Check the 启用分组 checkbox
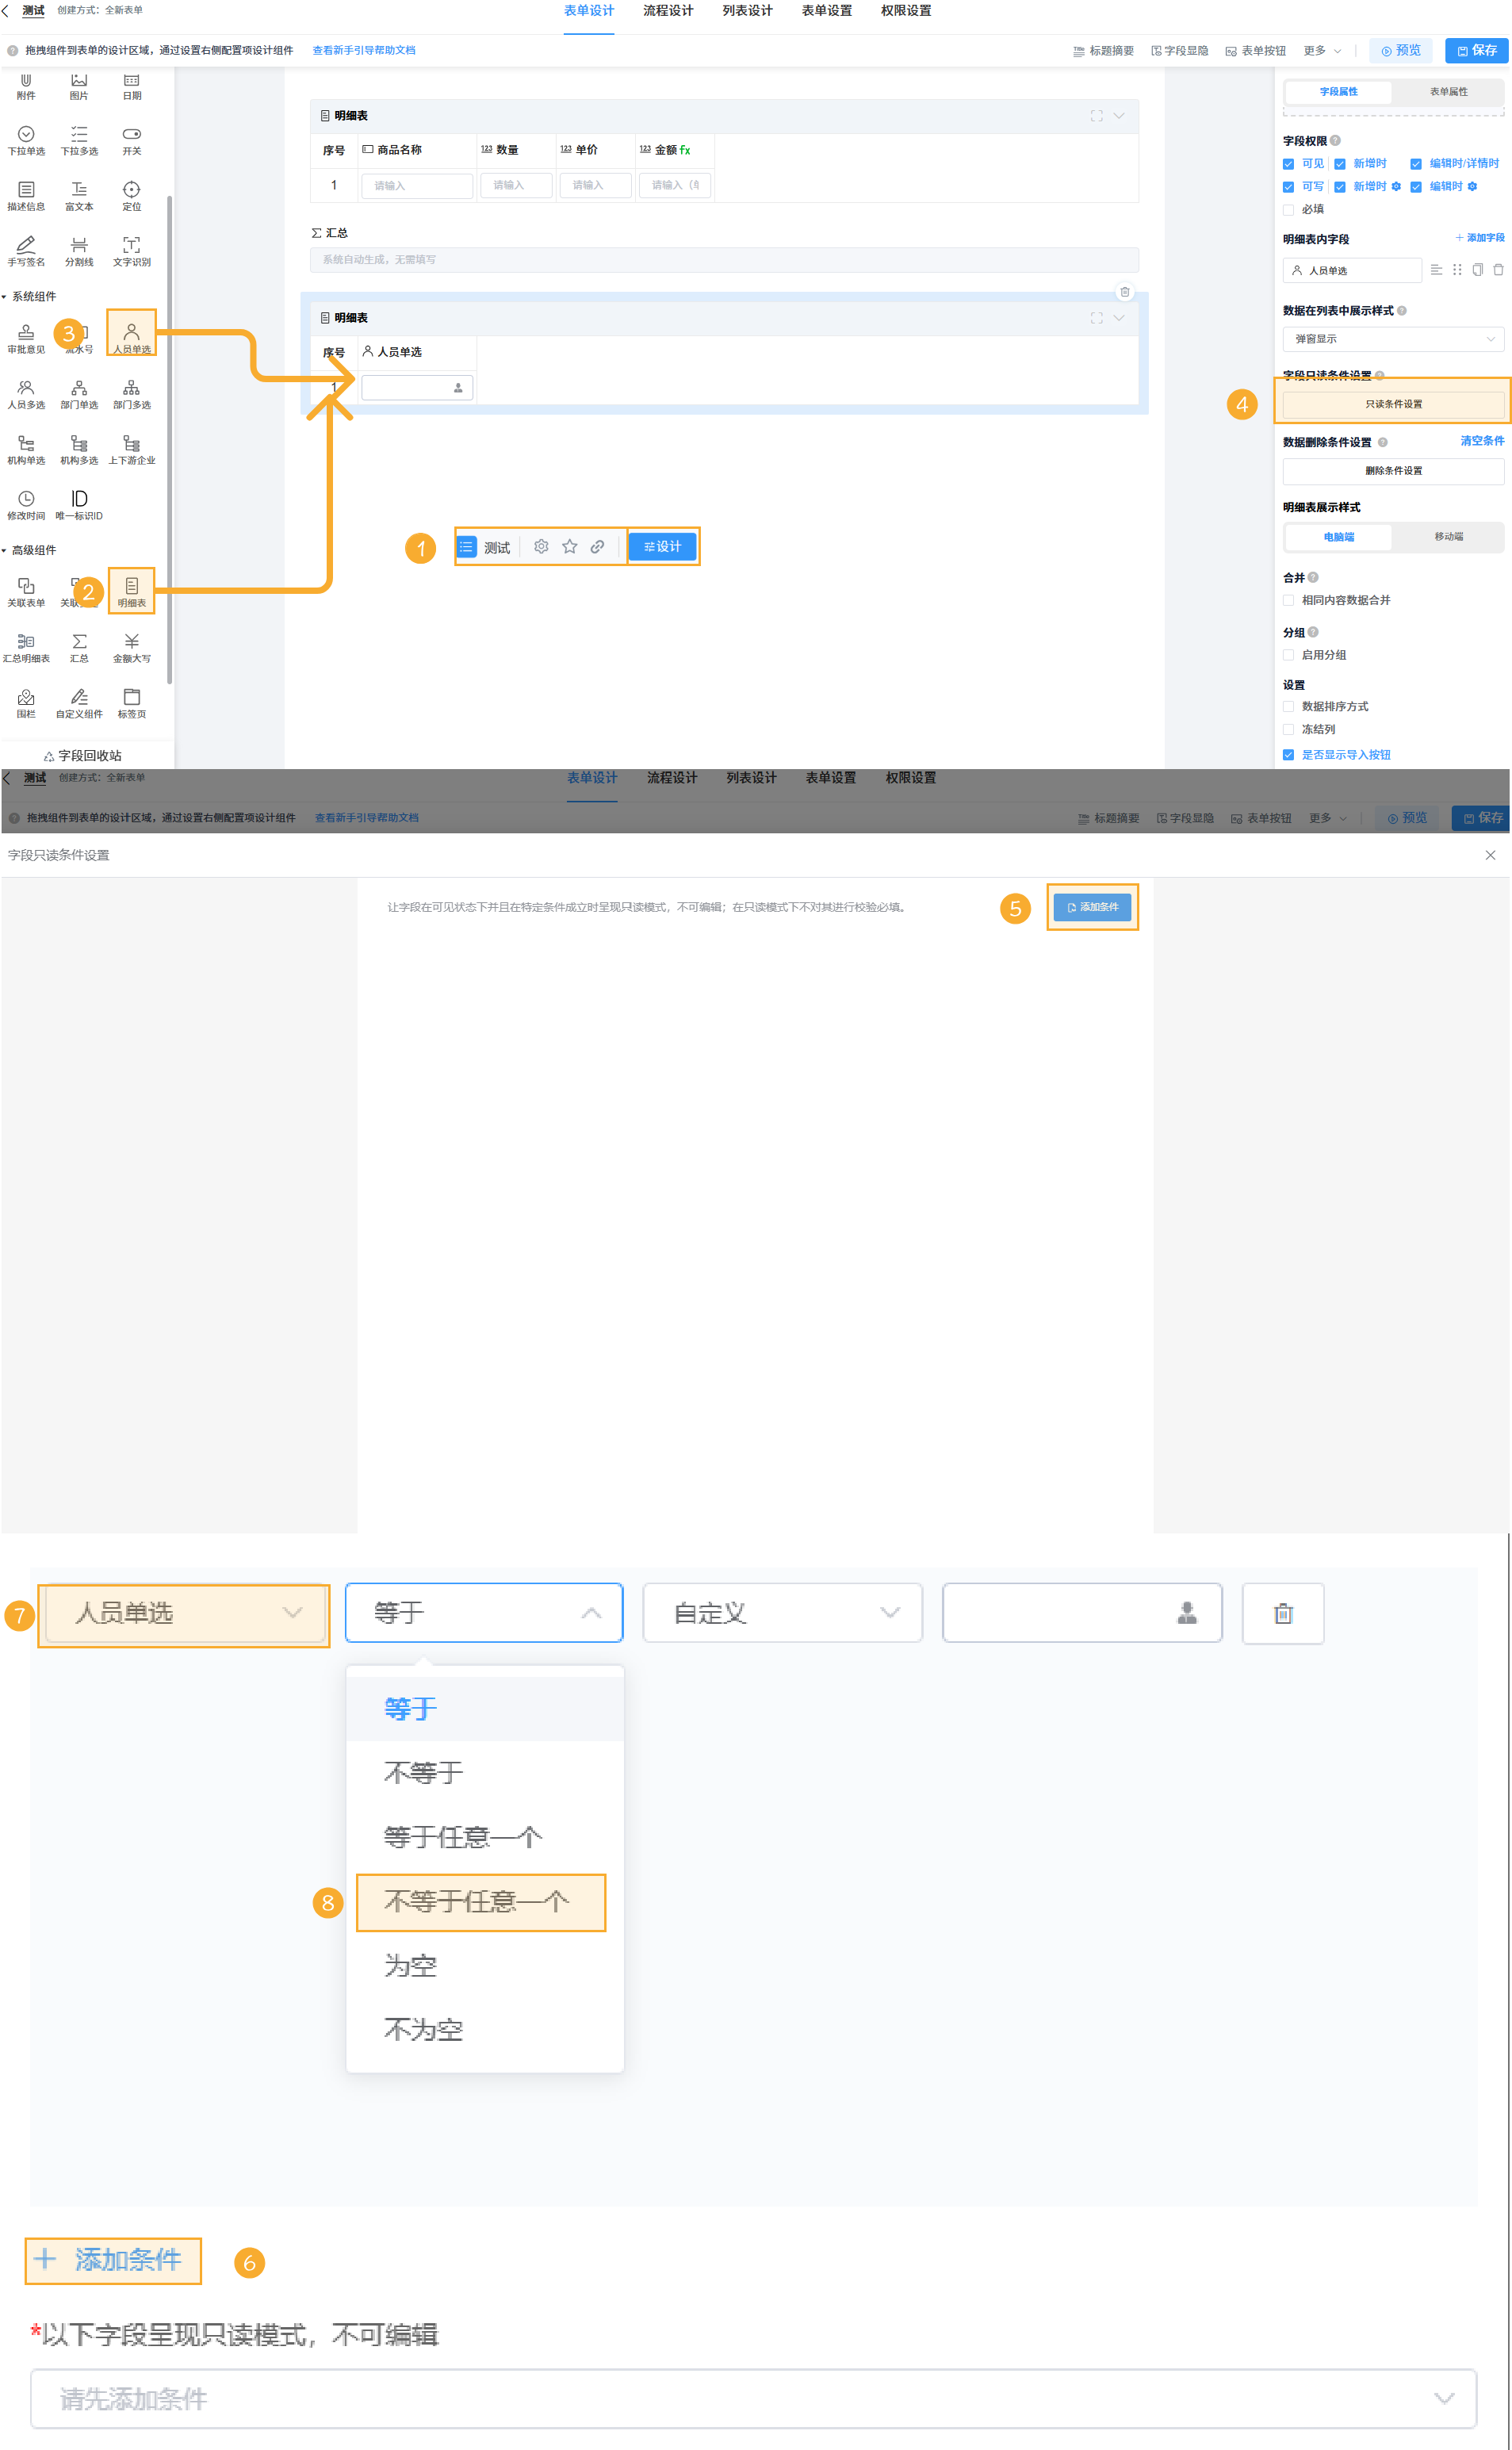 click(x=1289, y=655)
